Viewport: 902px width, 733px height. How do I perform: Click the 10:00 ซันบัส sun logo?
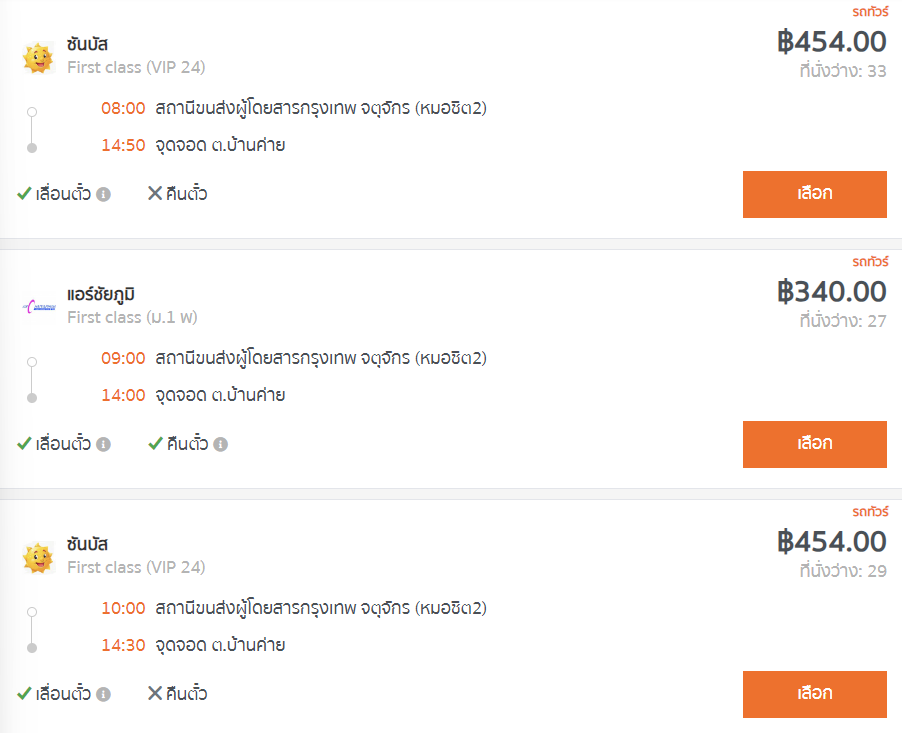[x=38, y=558]
